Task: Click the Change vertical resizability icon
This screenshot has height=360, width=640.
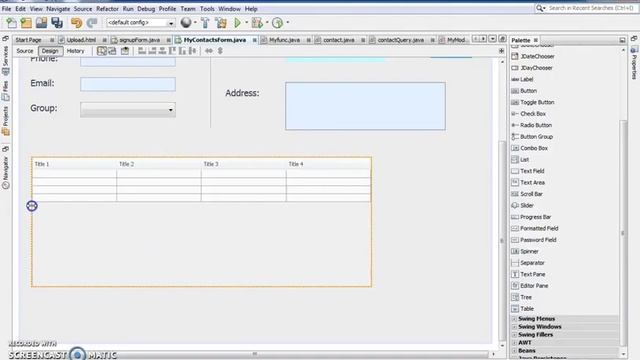Action: 220,51
